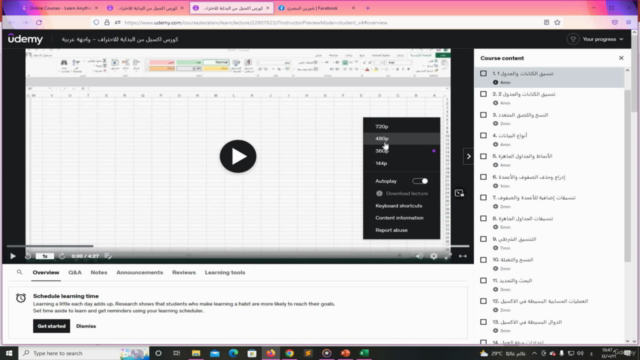The image size is (640, 360).
Task: Check the lecture 6 completion checkbox
Action: 483,177
